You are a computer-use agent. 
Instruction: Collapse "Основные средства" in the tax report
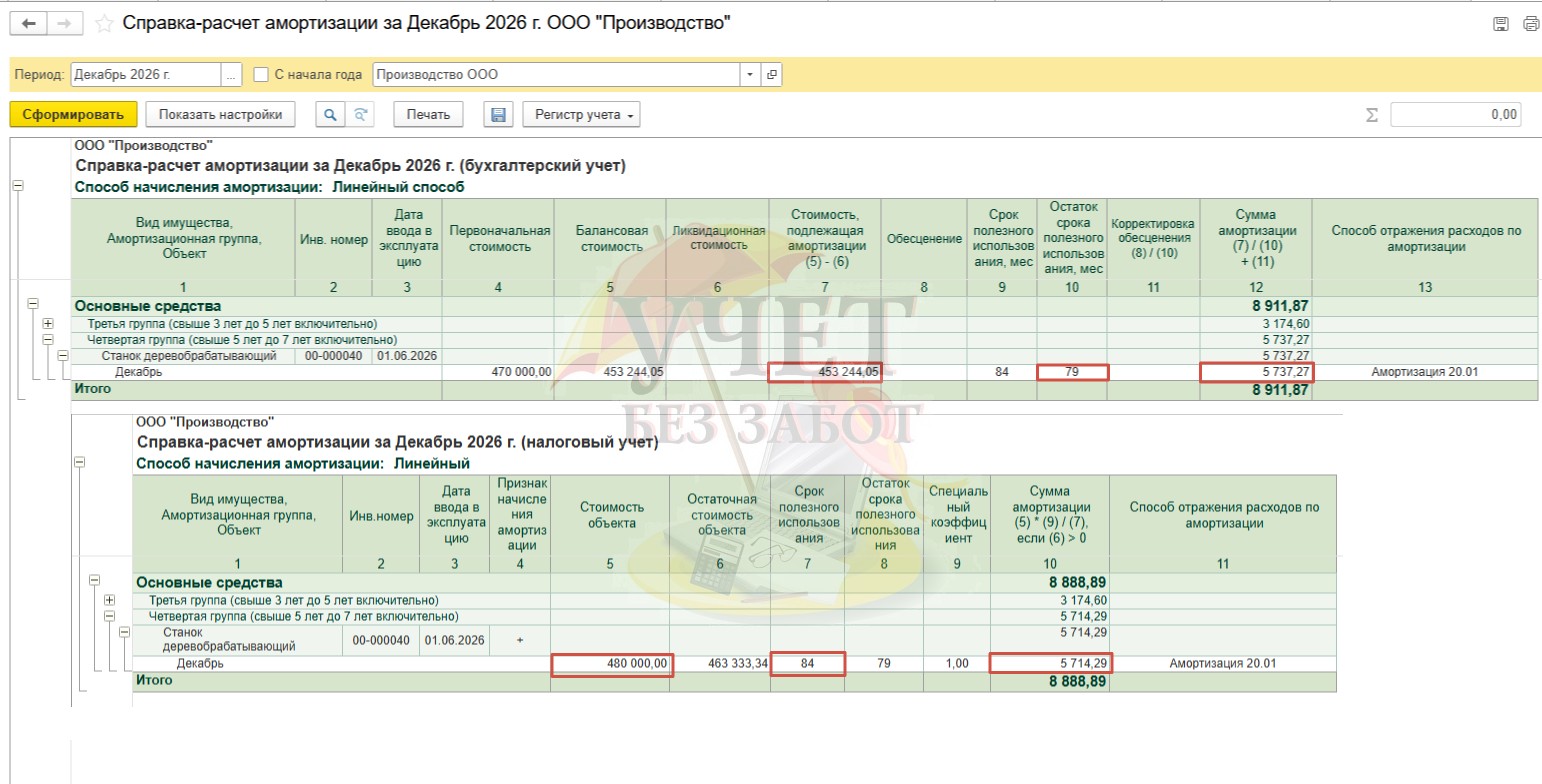coord(95,580)
